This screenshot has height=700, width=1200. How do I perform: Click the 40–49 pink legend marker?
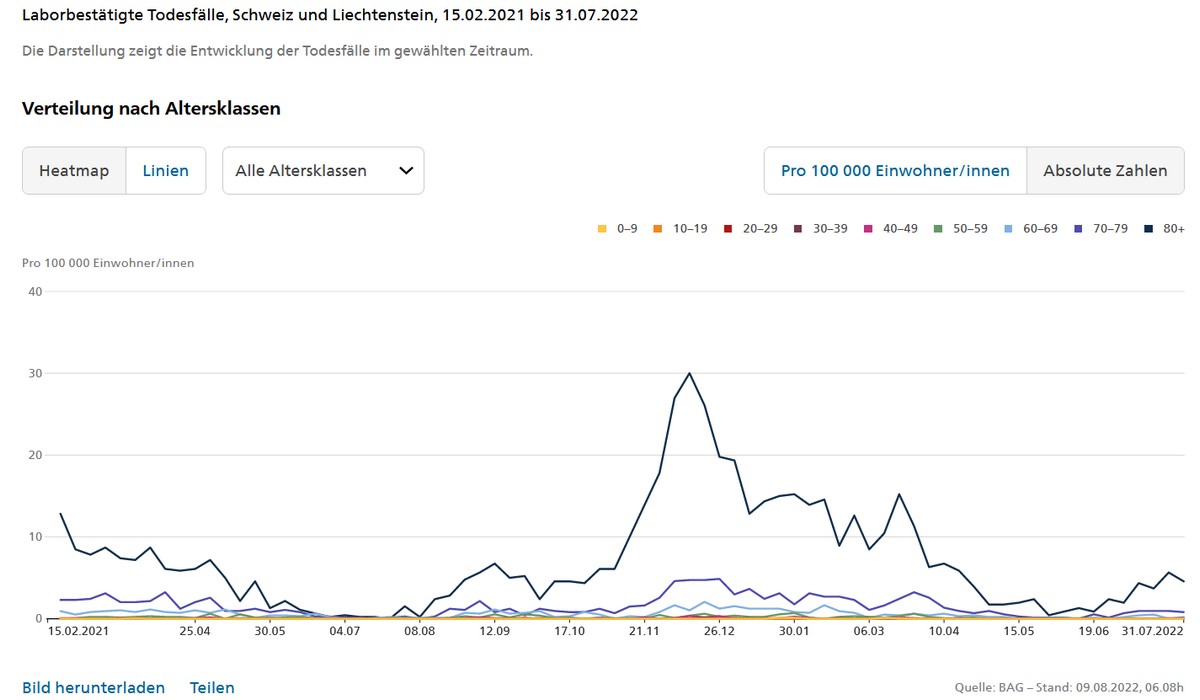868,229
